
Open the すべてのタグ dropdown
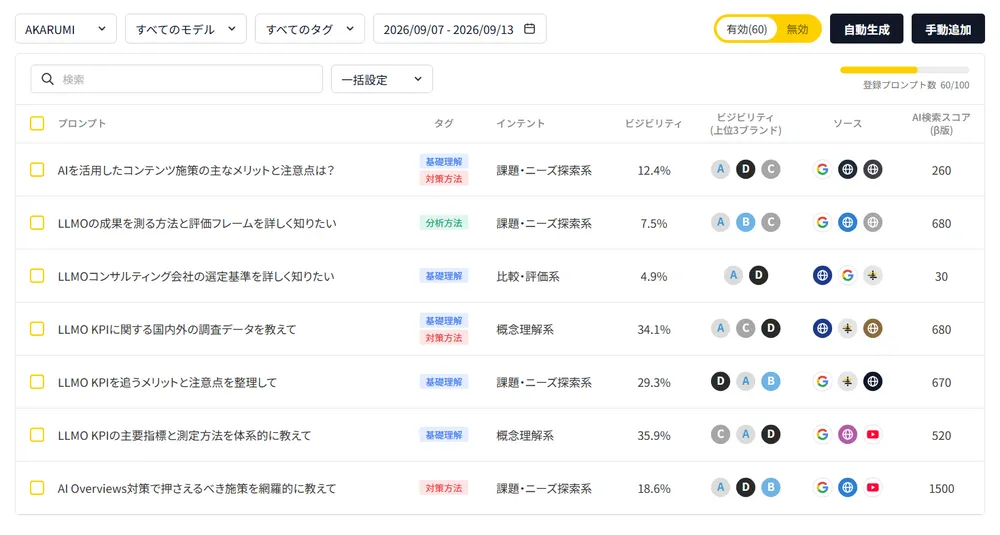click(x=310, y=29)
